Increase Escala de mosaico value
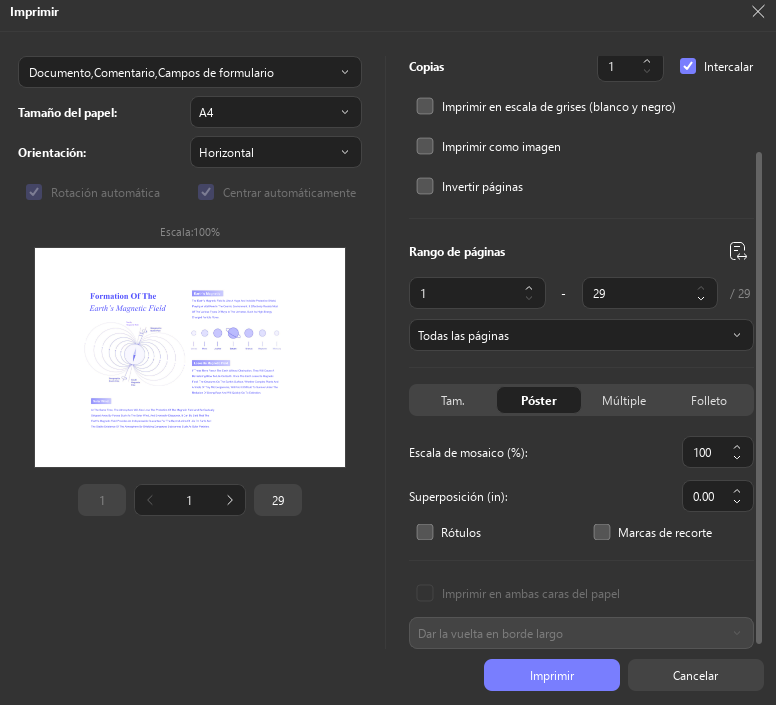The width and height of the screenshot is (776, 705). [736, 447]
